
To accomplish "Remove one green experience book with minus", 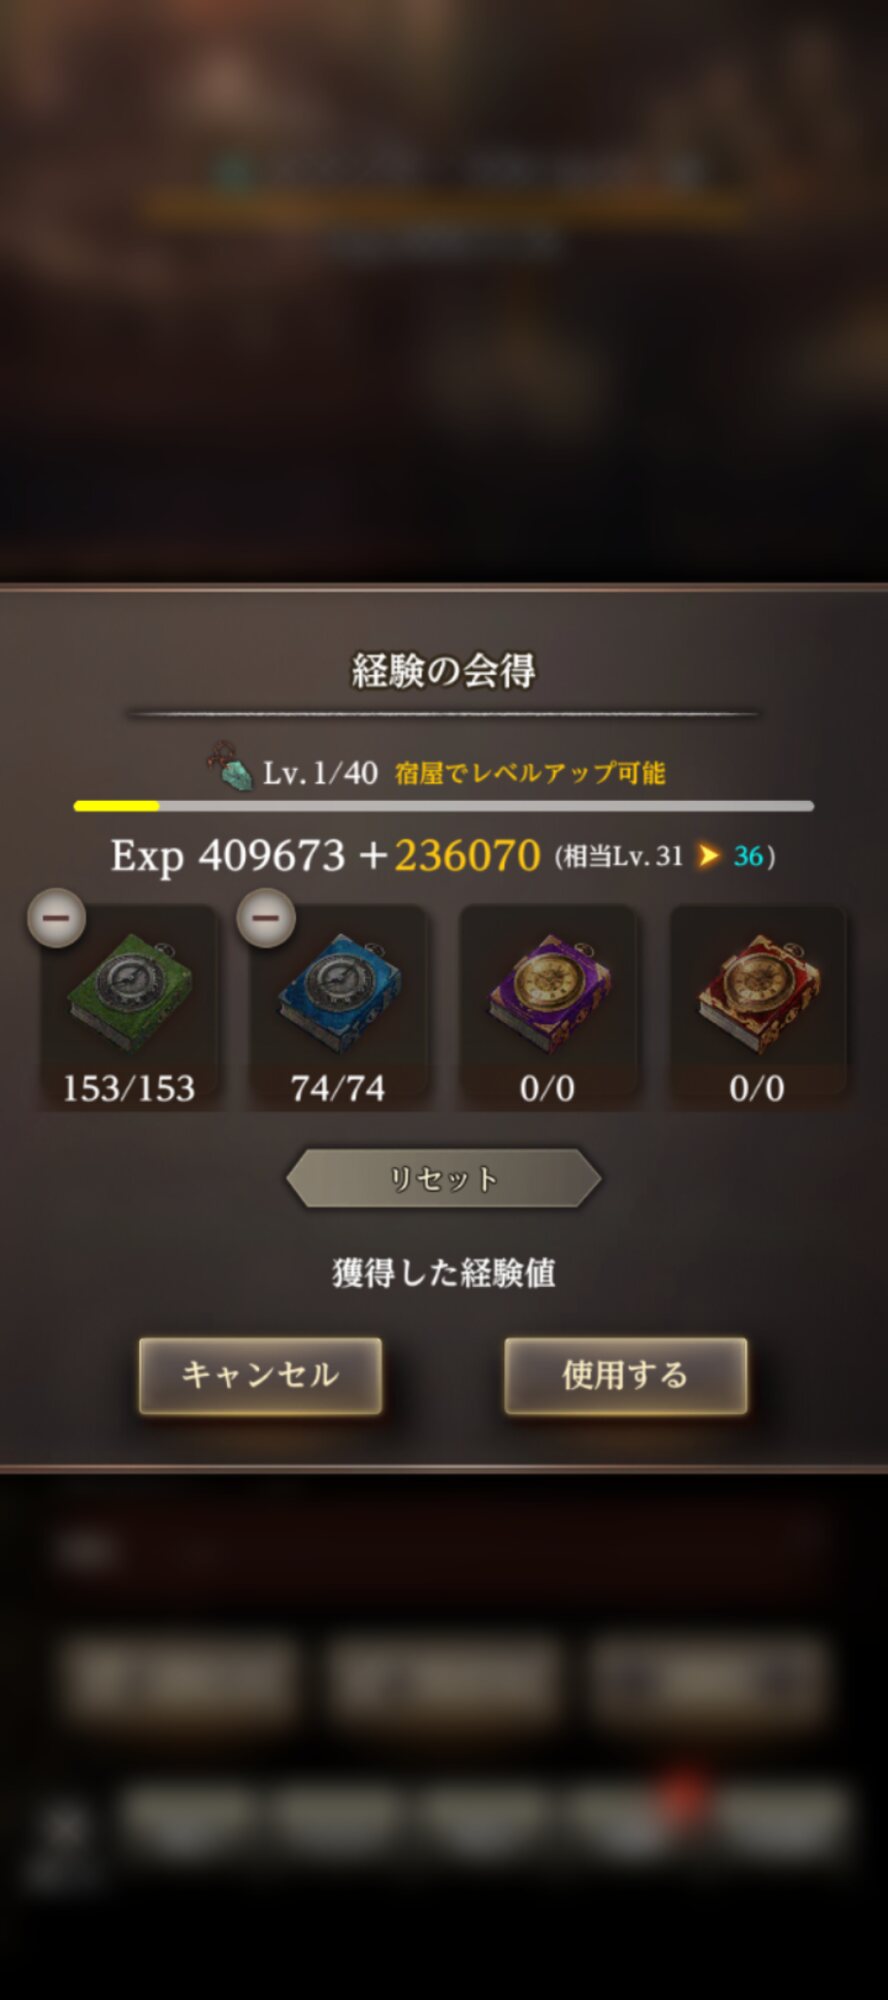I will [56, 917].
